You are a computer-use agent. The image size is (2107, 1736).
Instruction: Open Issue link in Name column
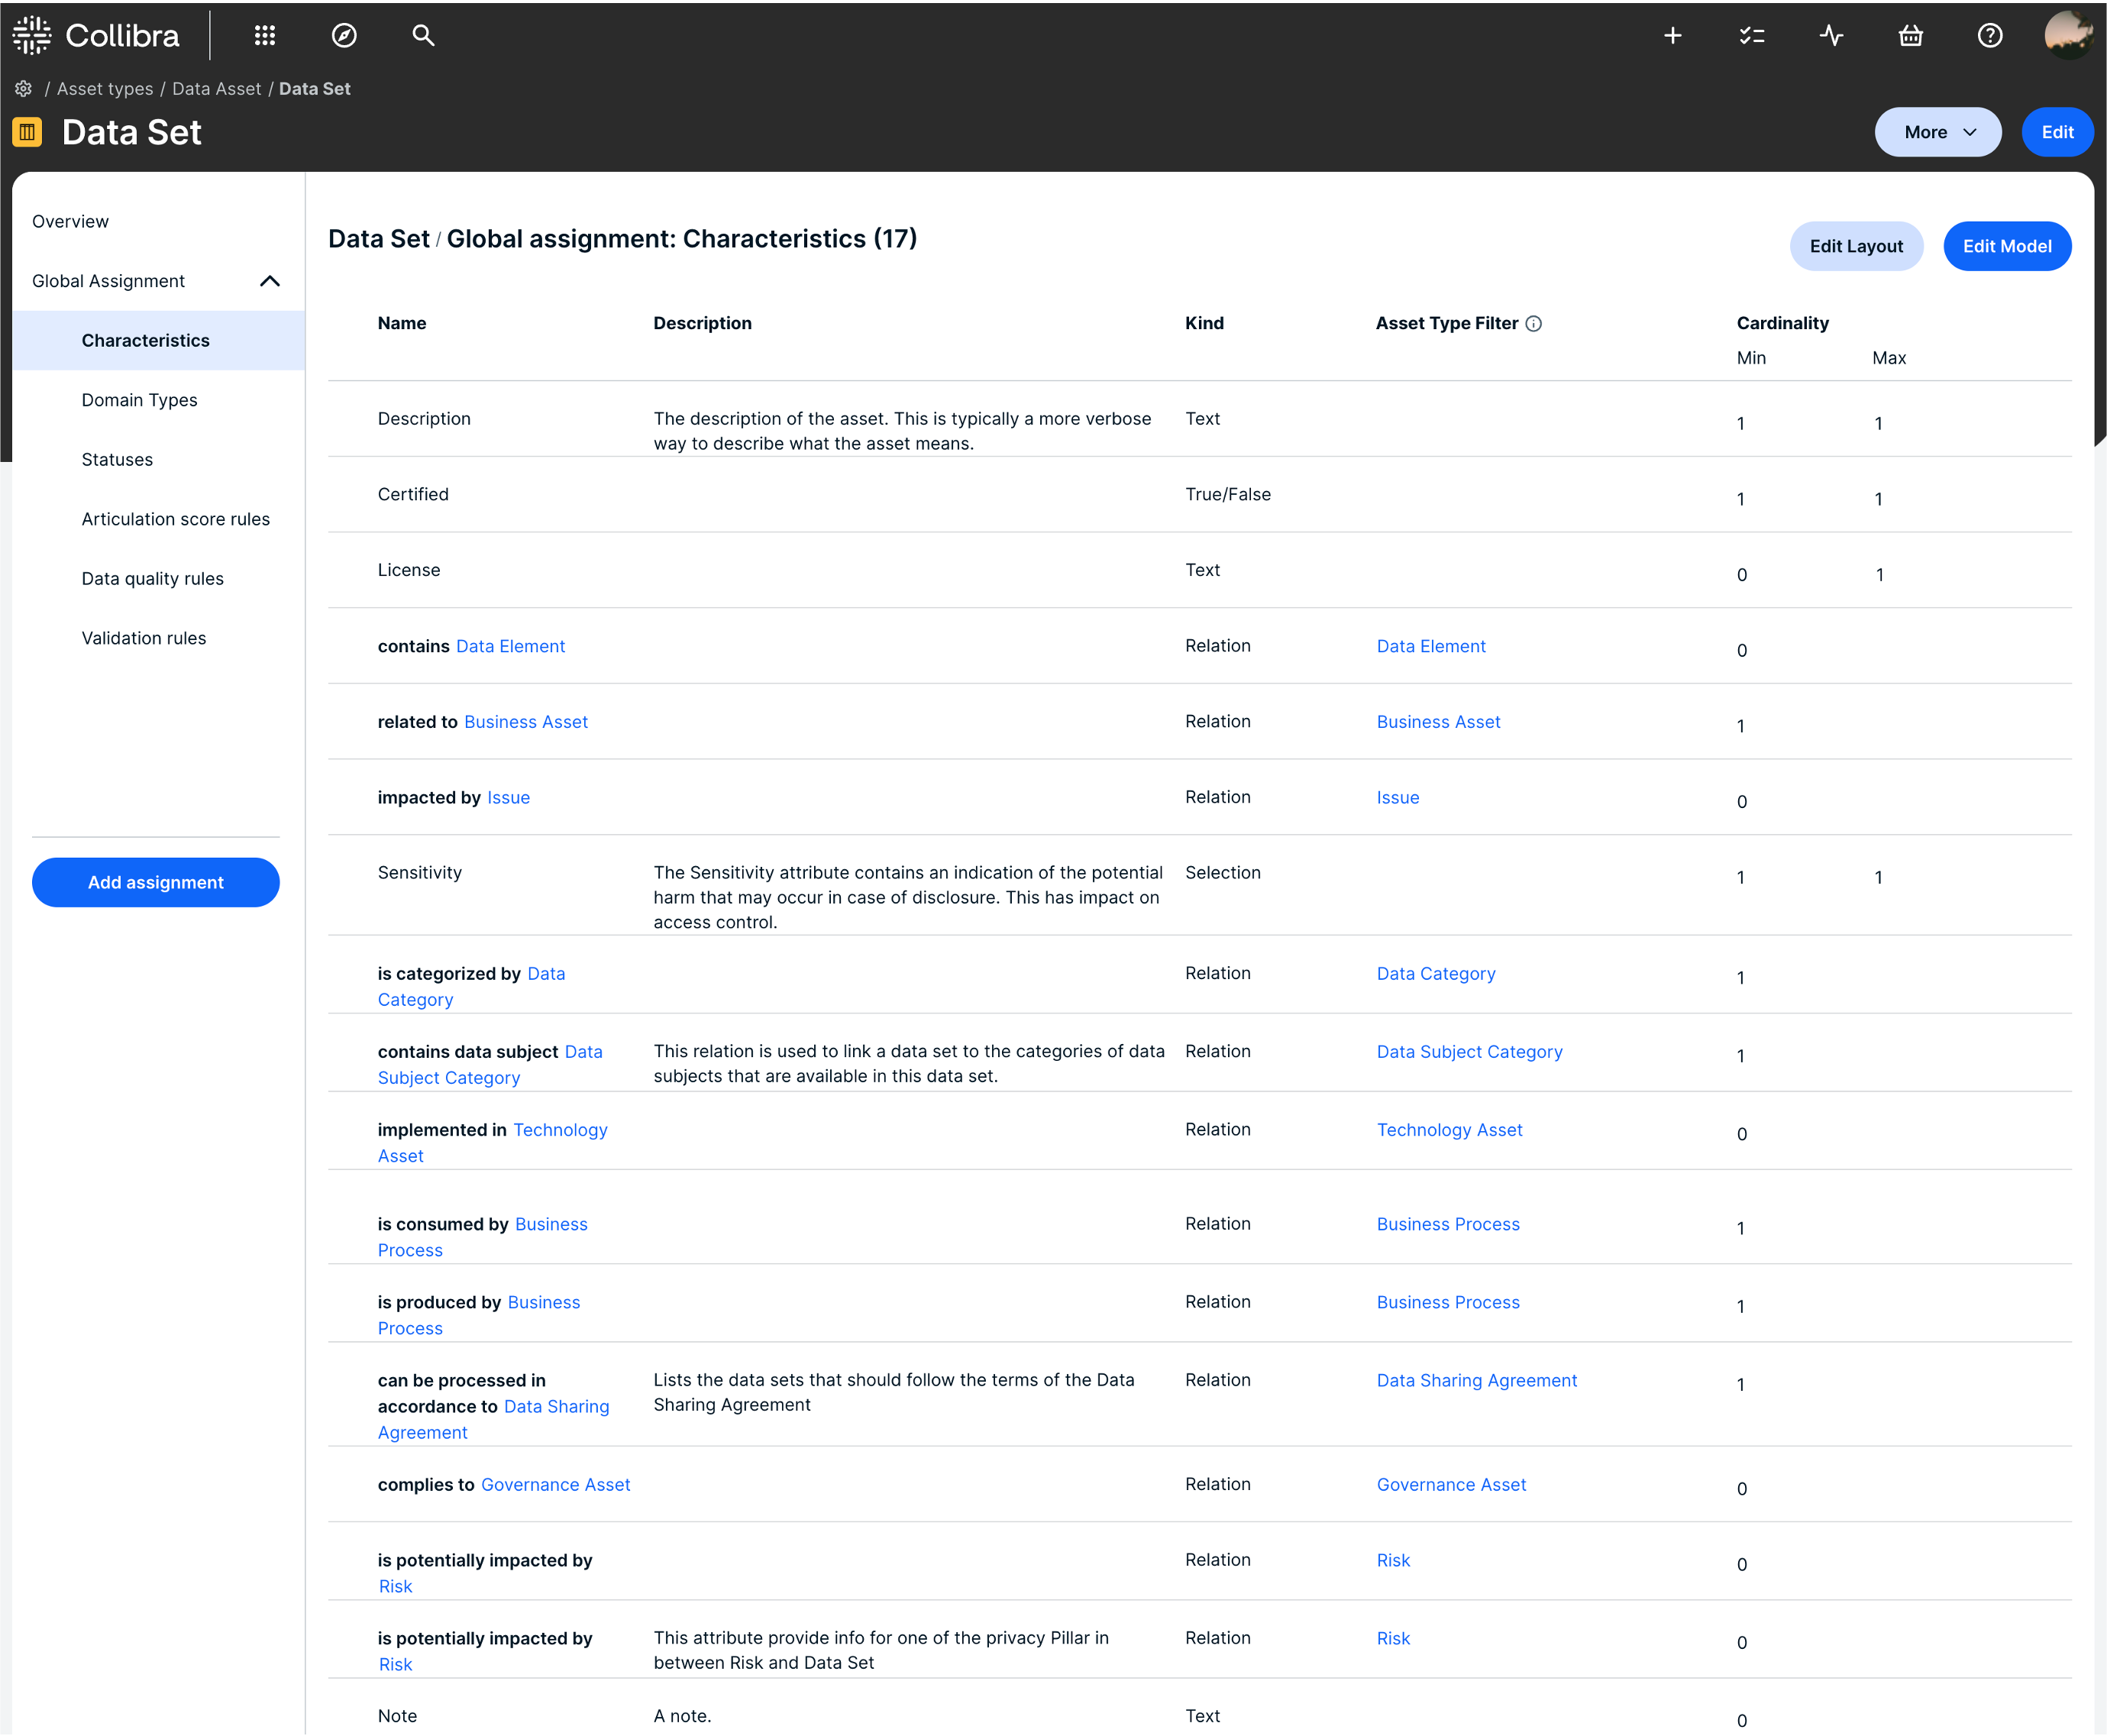point(509,797)
